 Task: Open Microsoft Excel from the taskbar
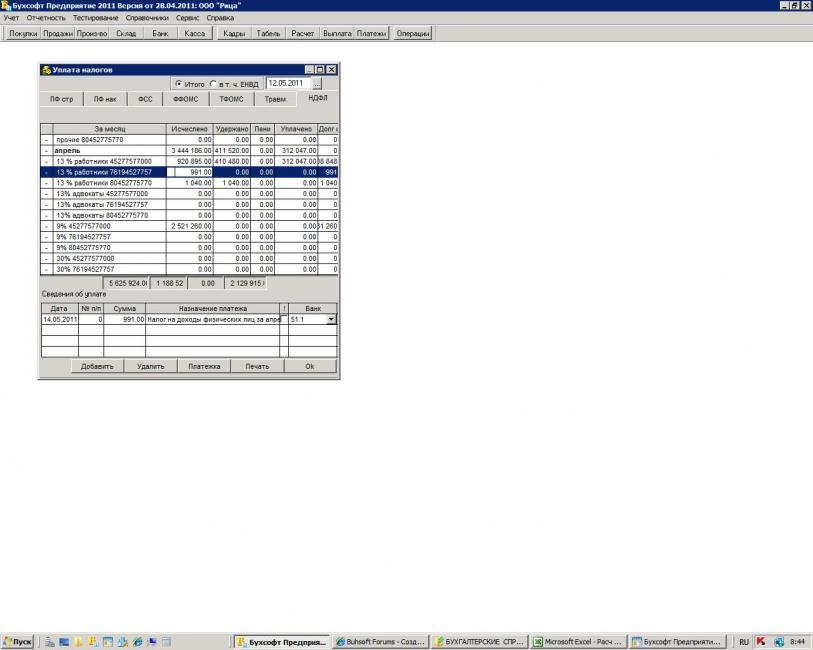click(579, 641)
